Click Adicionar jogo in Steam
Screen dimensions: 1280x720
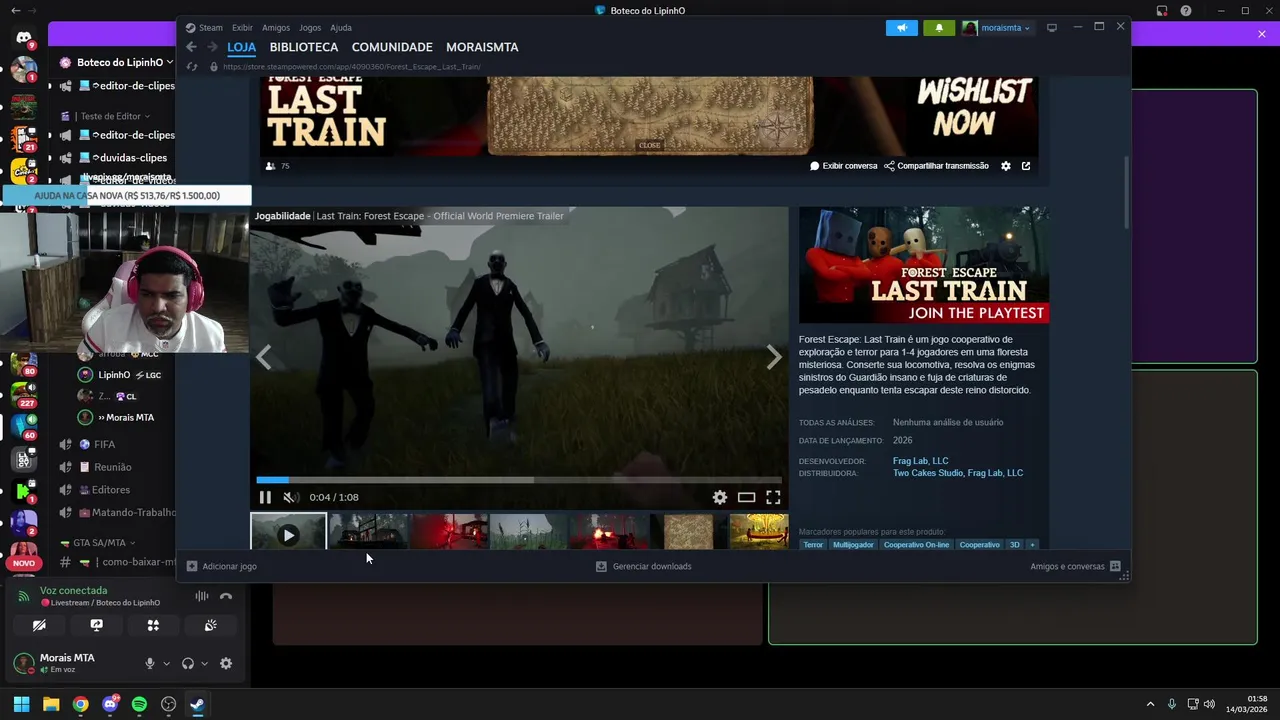(x=222, y=566)
